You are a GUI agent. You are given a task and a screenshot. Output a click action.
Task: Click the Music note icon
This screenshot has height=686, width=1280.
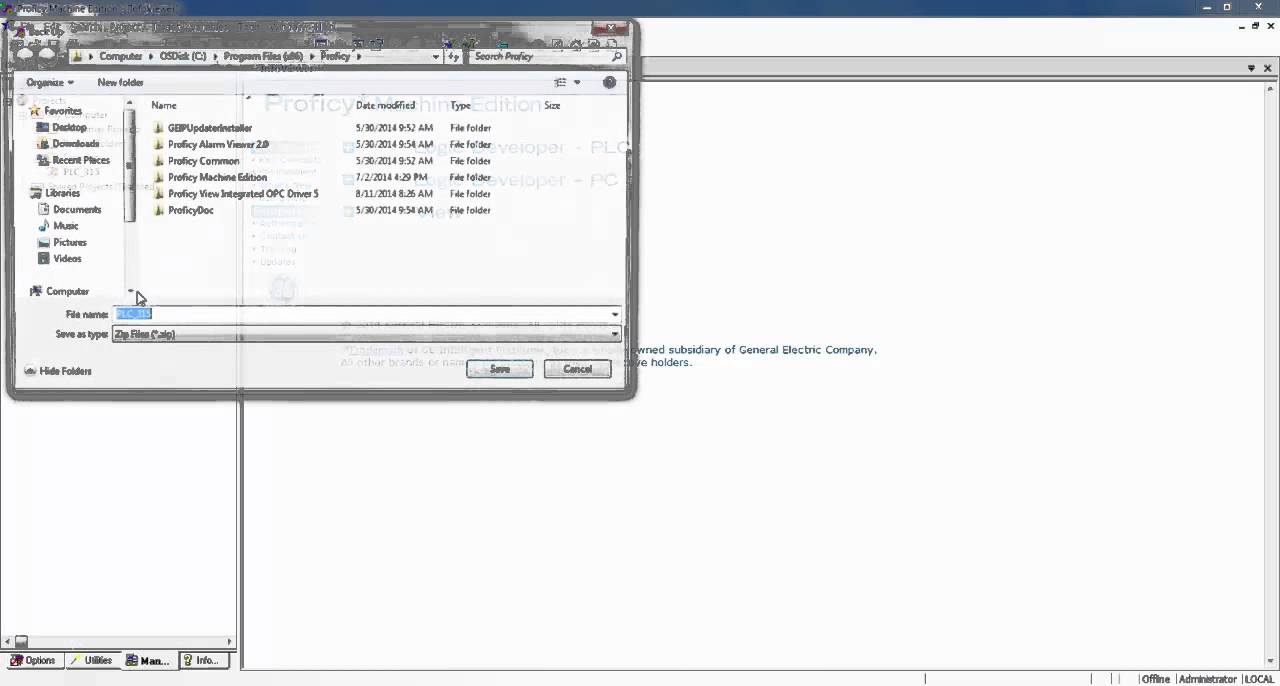click(x=43, y=226)
